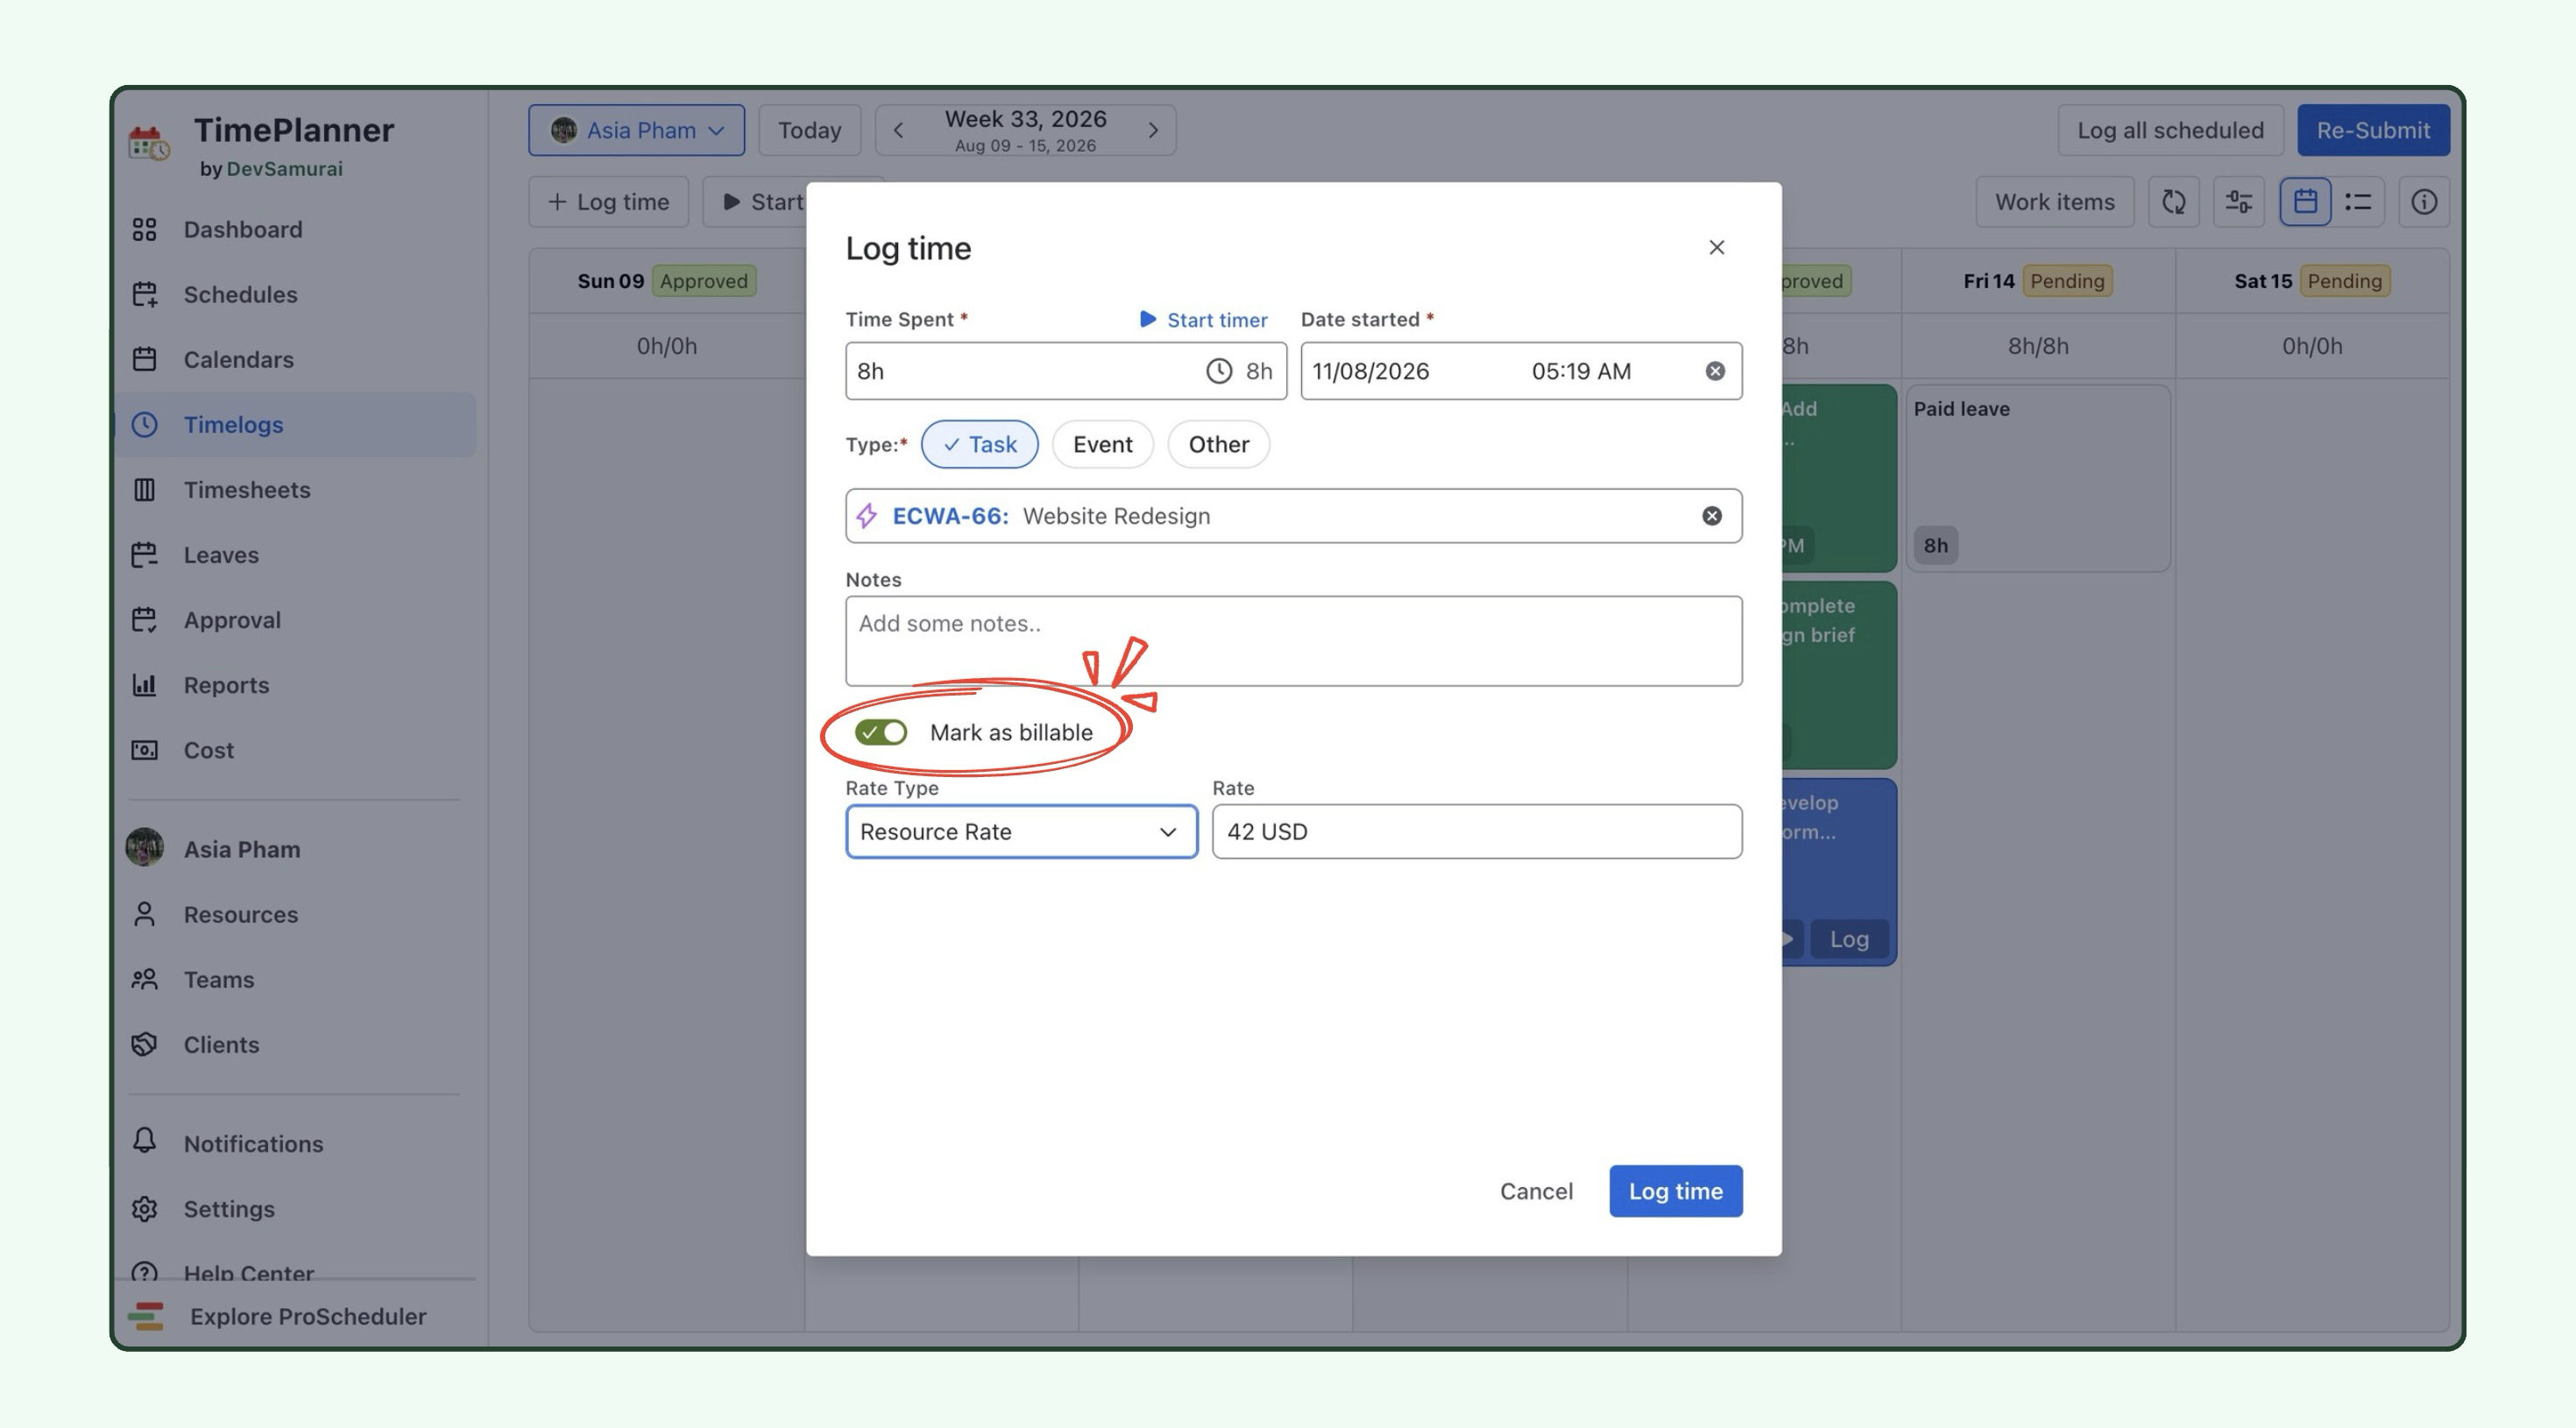Go to the next week

pos(1153,130)
